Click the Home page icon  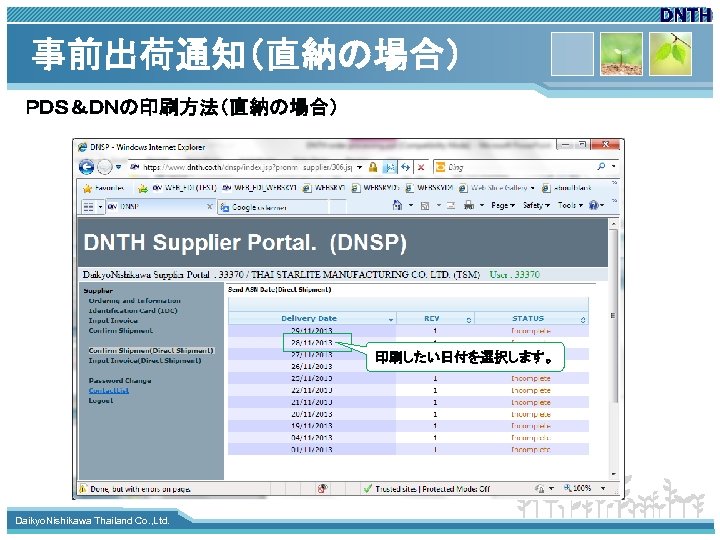click(397, 205)
